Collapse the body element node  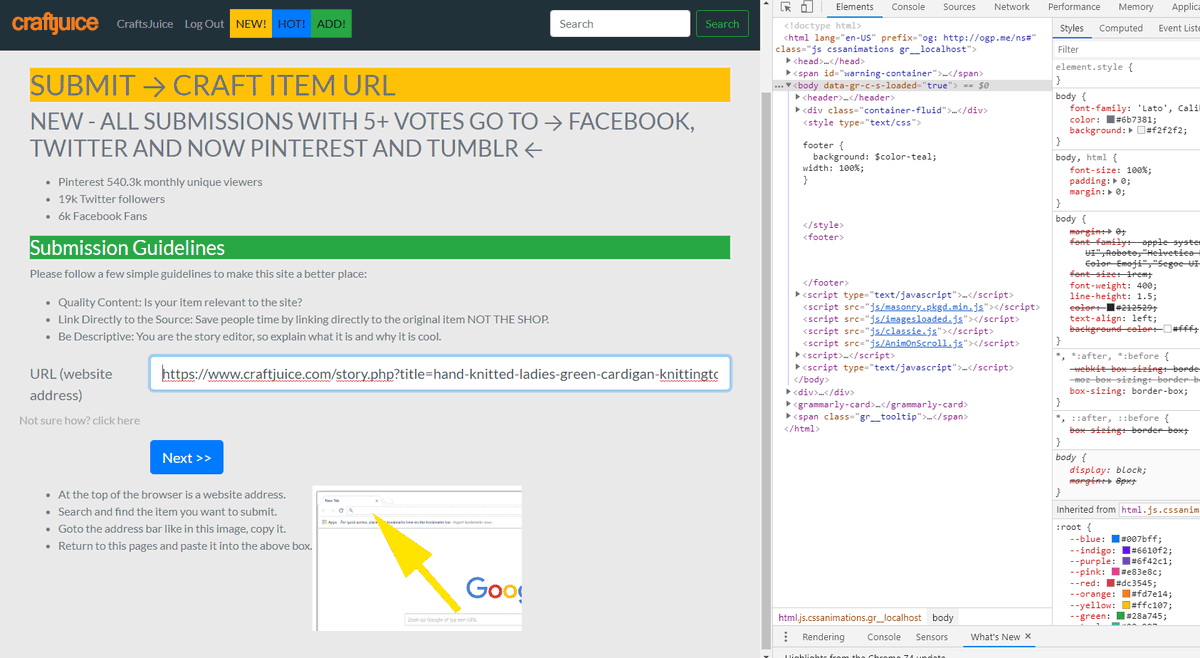pyautogui.click(x=790, y=85)
